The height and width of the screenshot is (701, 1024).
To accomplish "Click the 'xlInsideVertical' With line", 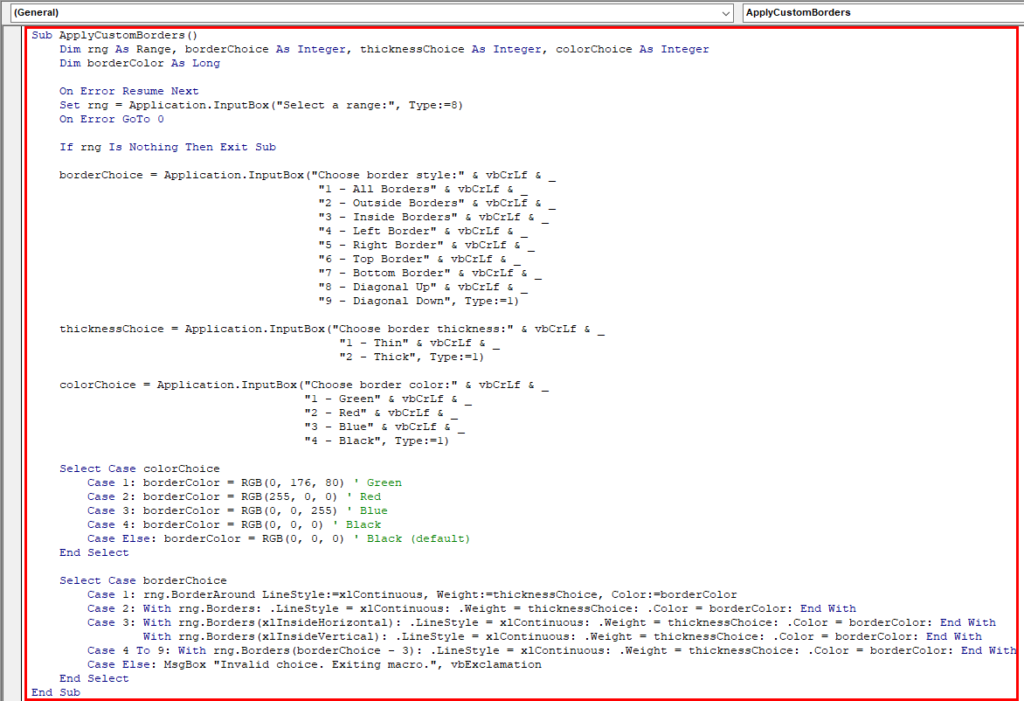I will click(562, 637).
